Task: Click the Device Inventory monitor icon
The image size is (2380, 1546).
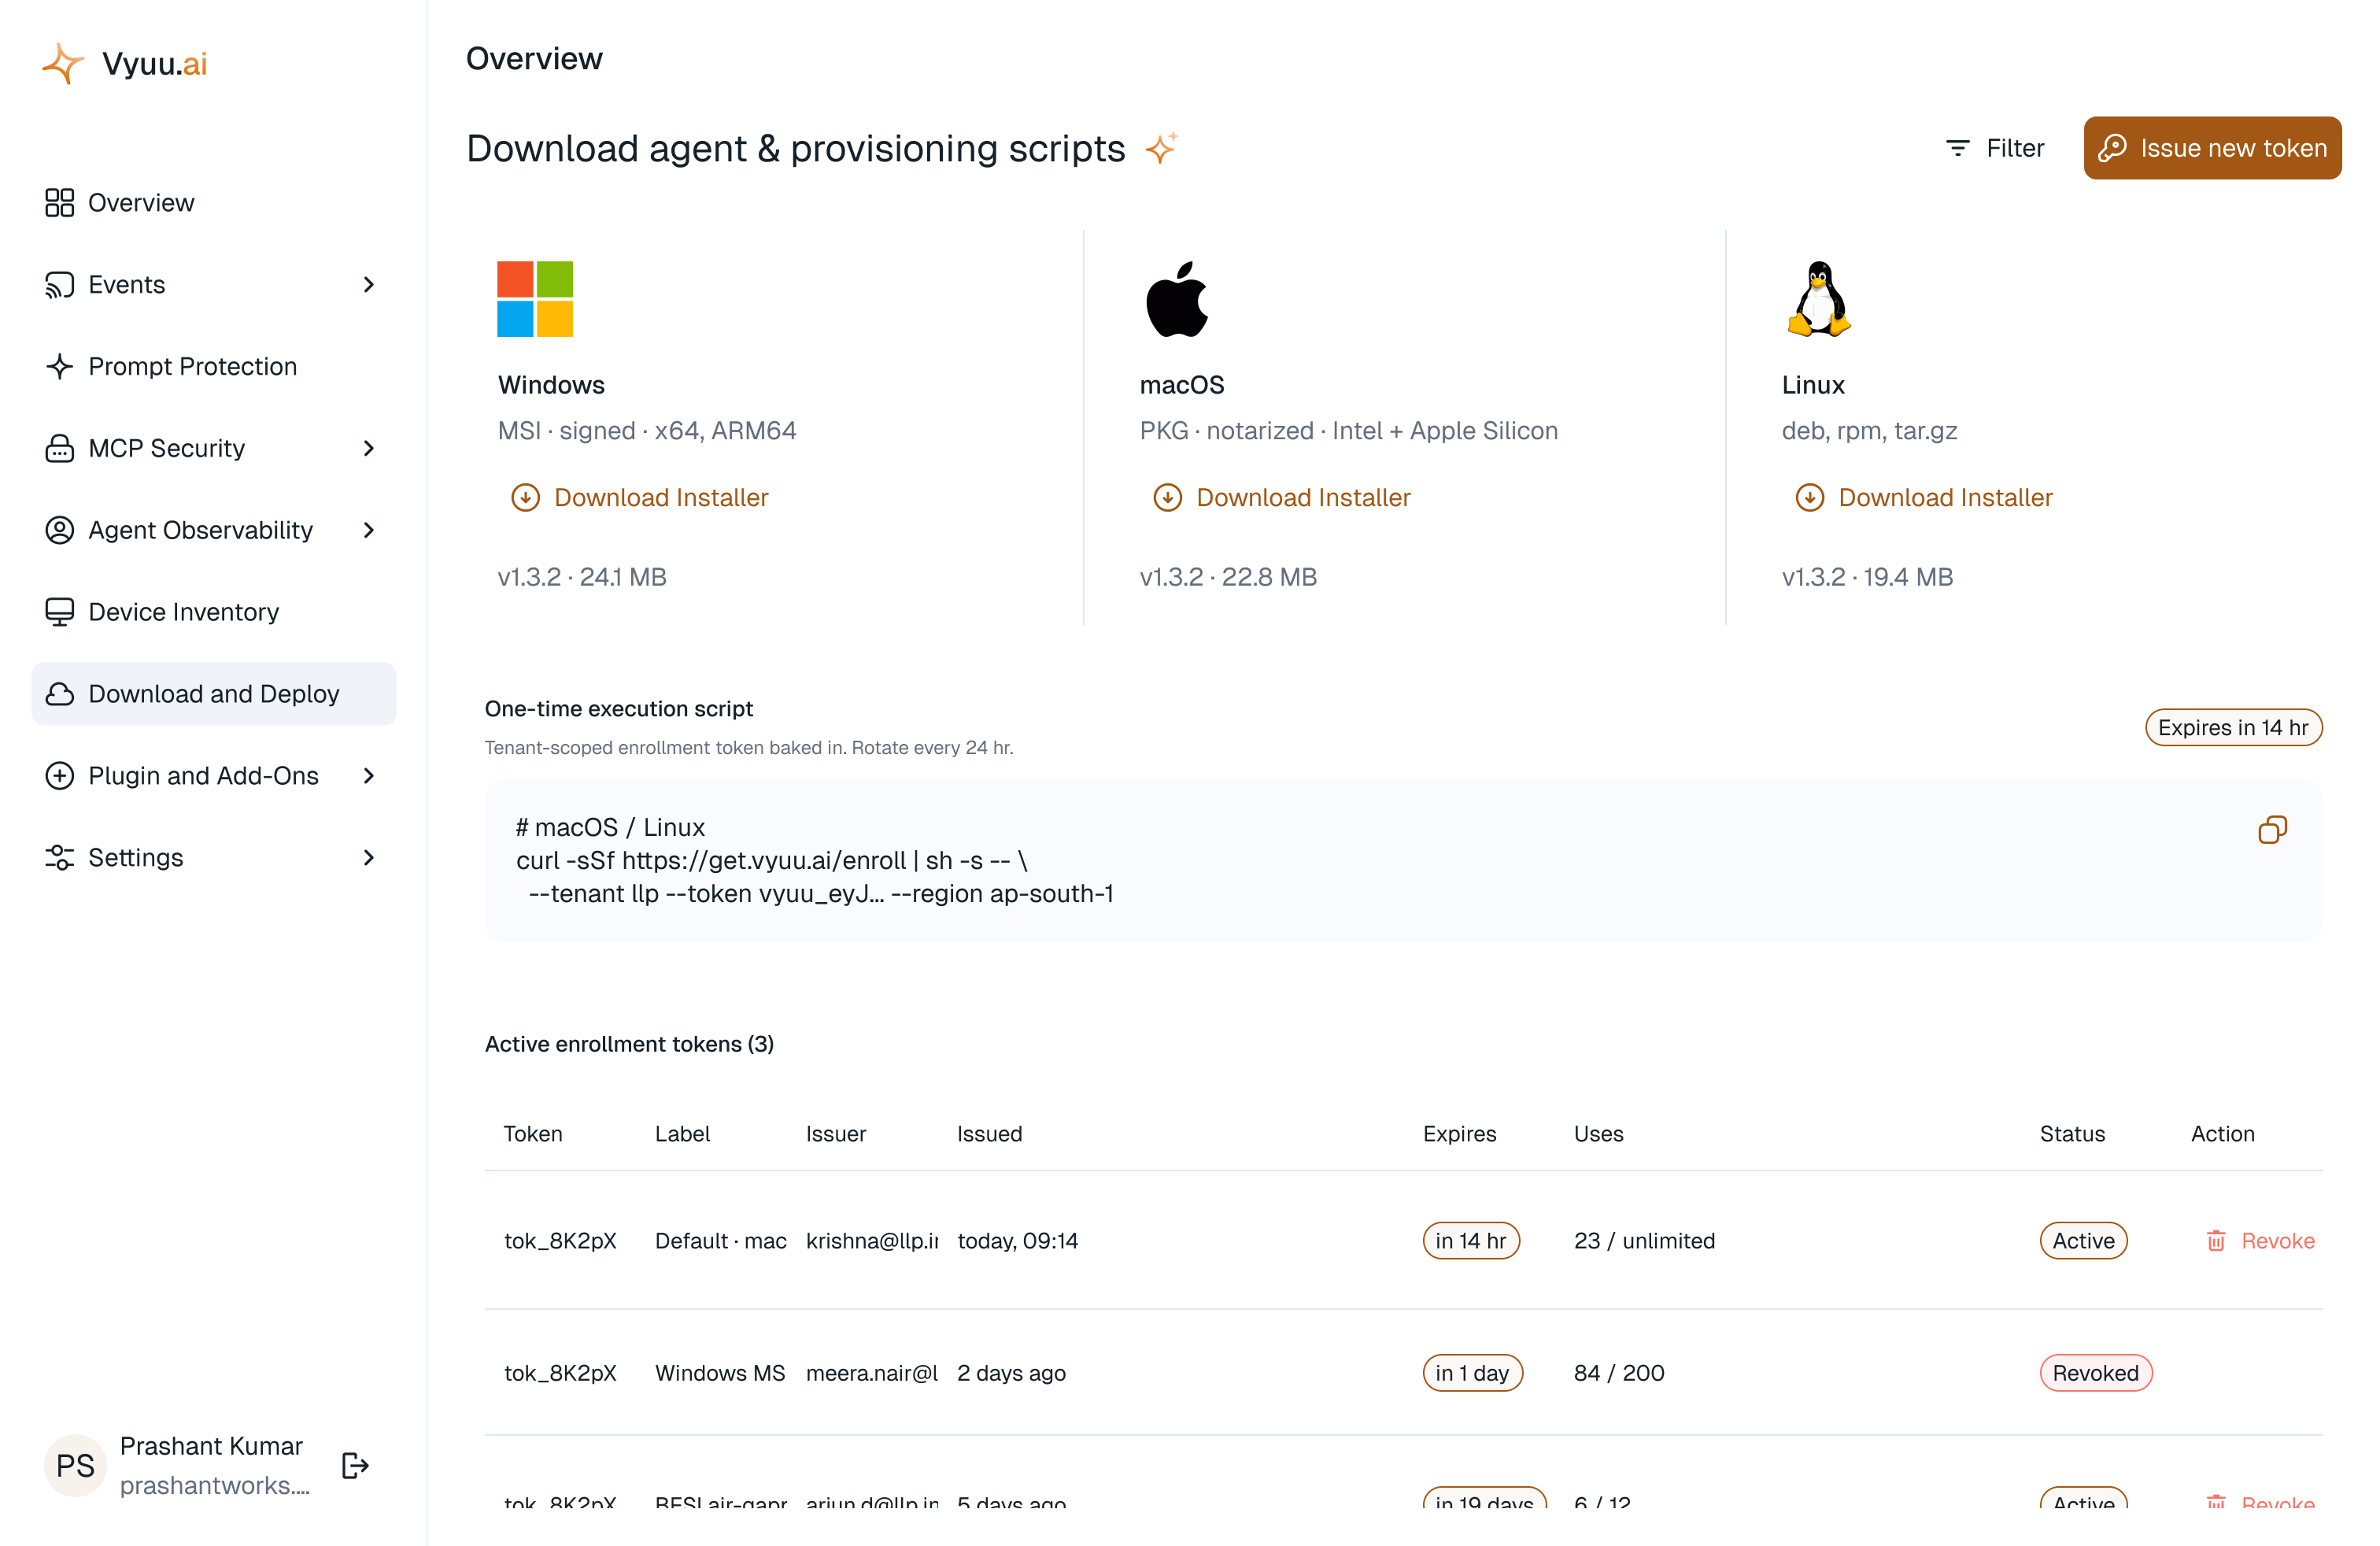Action: (60, 612)
